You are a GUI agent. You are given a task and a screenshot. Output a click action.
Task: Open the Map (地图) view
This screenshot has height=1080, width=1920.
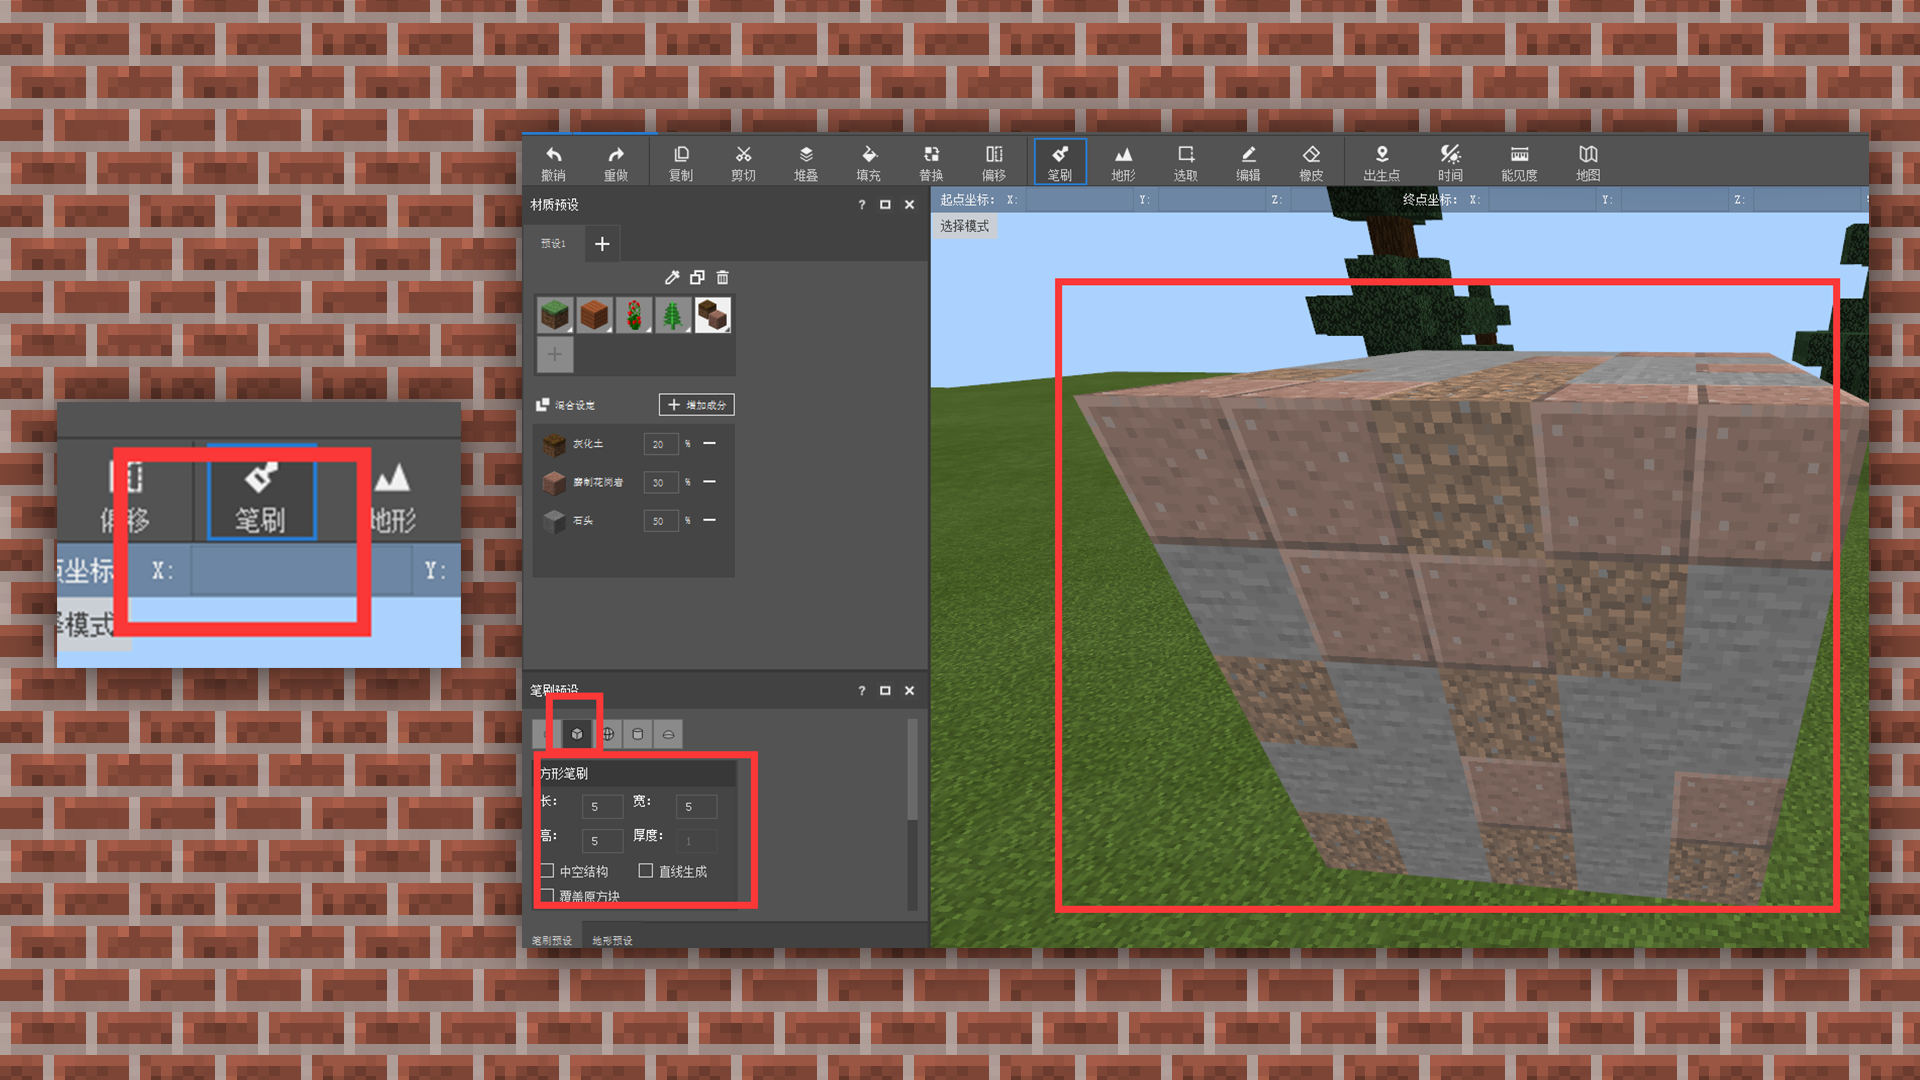coord(1588,162)
